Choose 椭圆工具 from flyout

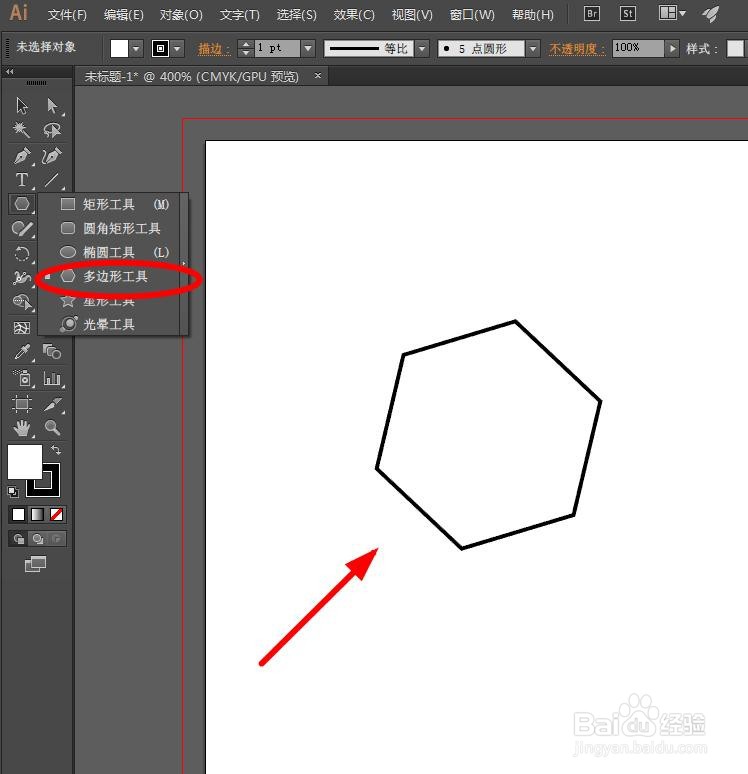pyautogui.click(x=109, y=252)
